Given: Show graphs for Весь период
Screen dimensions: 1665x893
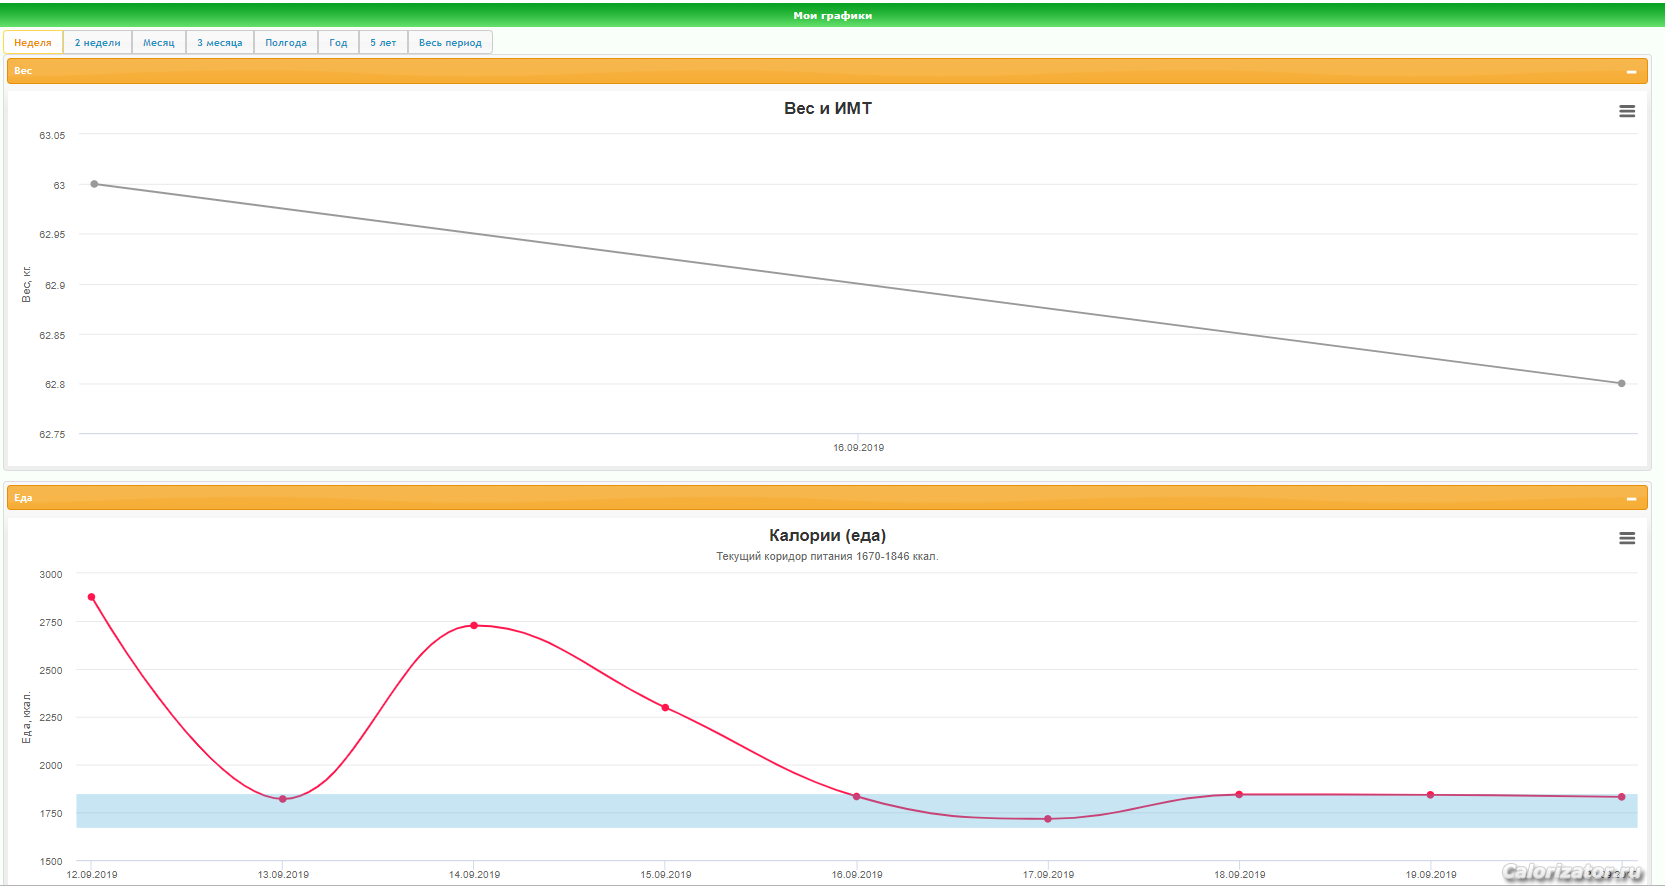Looking at the screenshot, I should click(450, 43).
